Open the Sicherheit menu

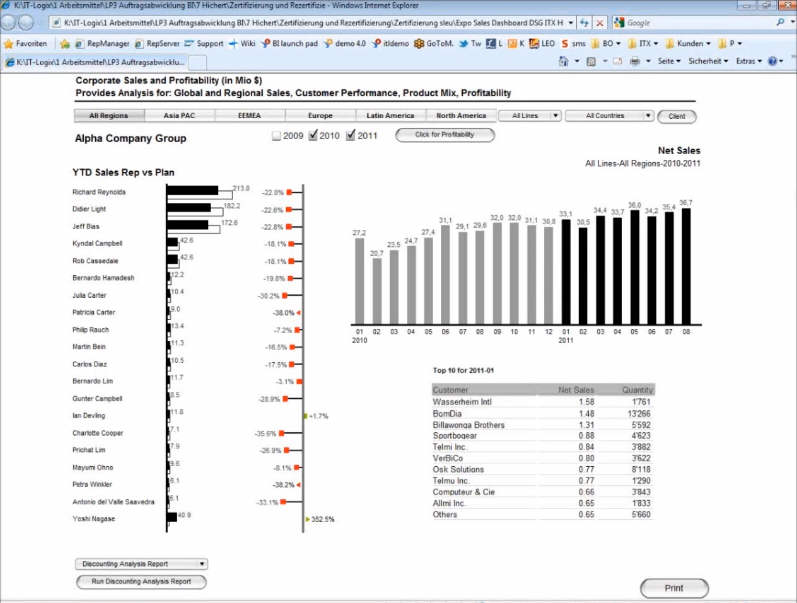click(x=708, y=61)
